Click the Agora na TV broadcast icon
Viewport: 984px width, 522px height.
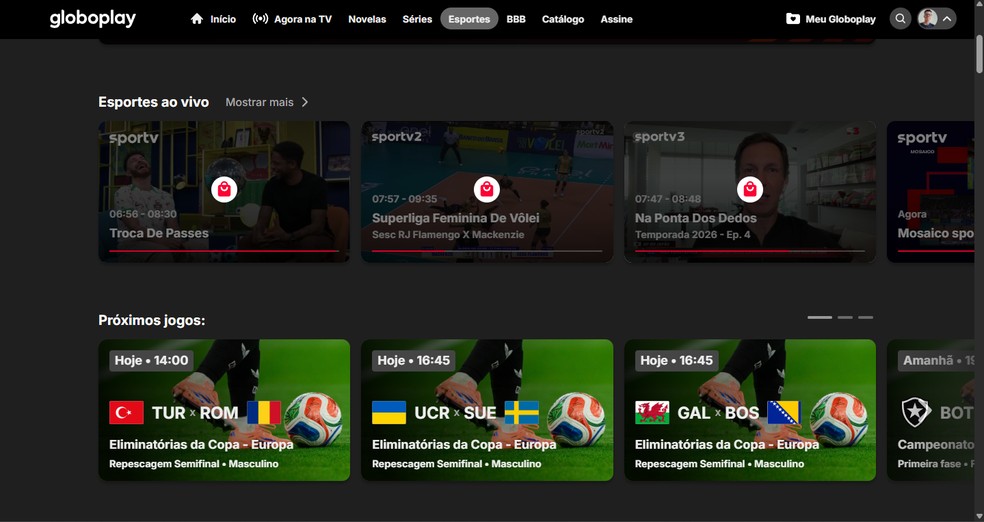pos(260,19)
